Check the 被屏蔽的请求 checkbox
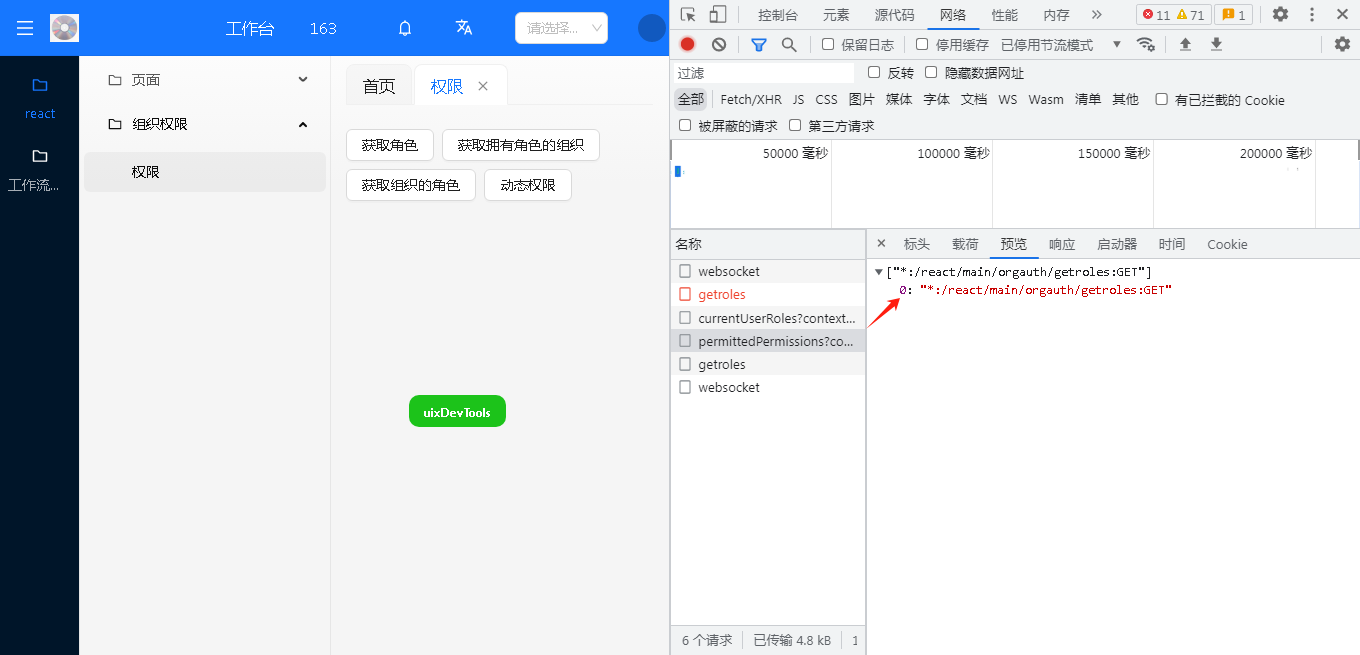Screen dimensions: 1360x655 point(685,125)
